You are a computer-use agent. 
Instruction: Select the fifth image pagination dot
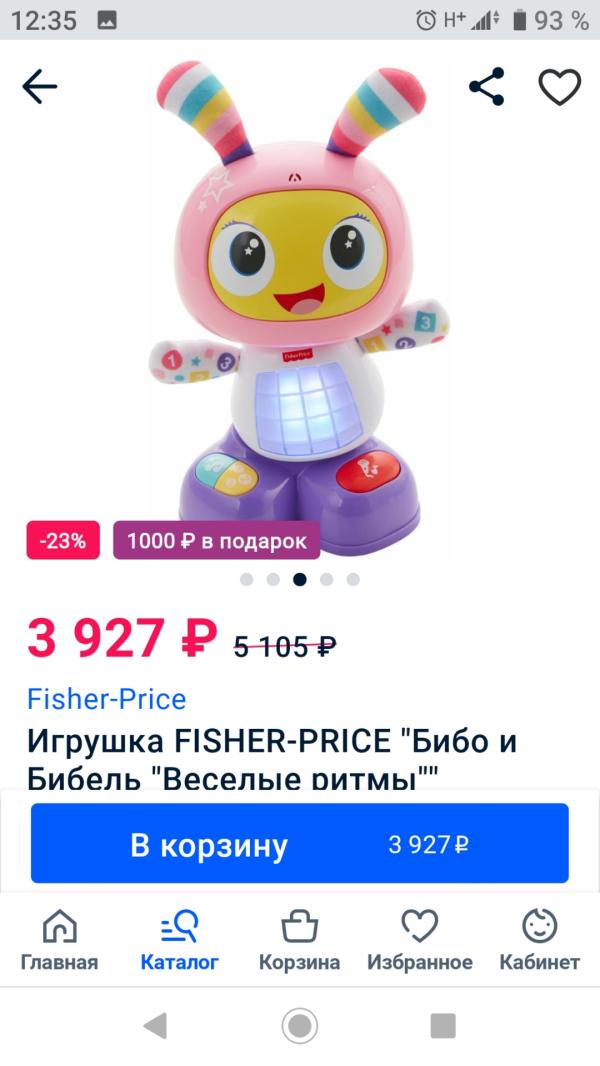click(353, 579)
